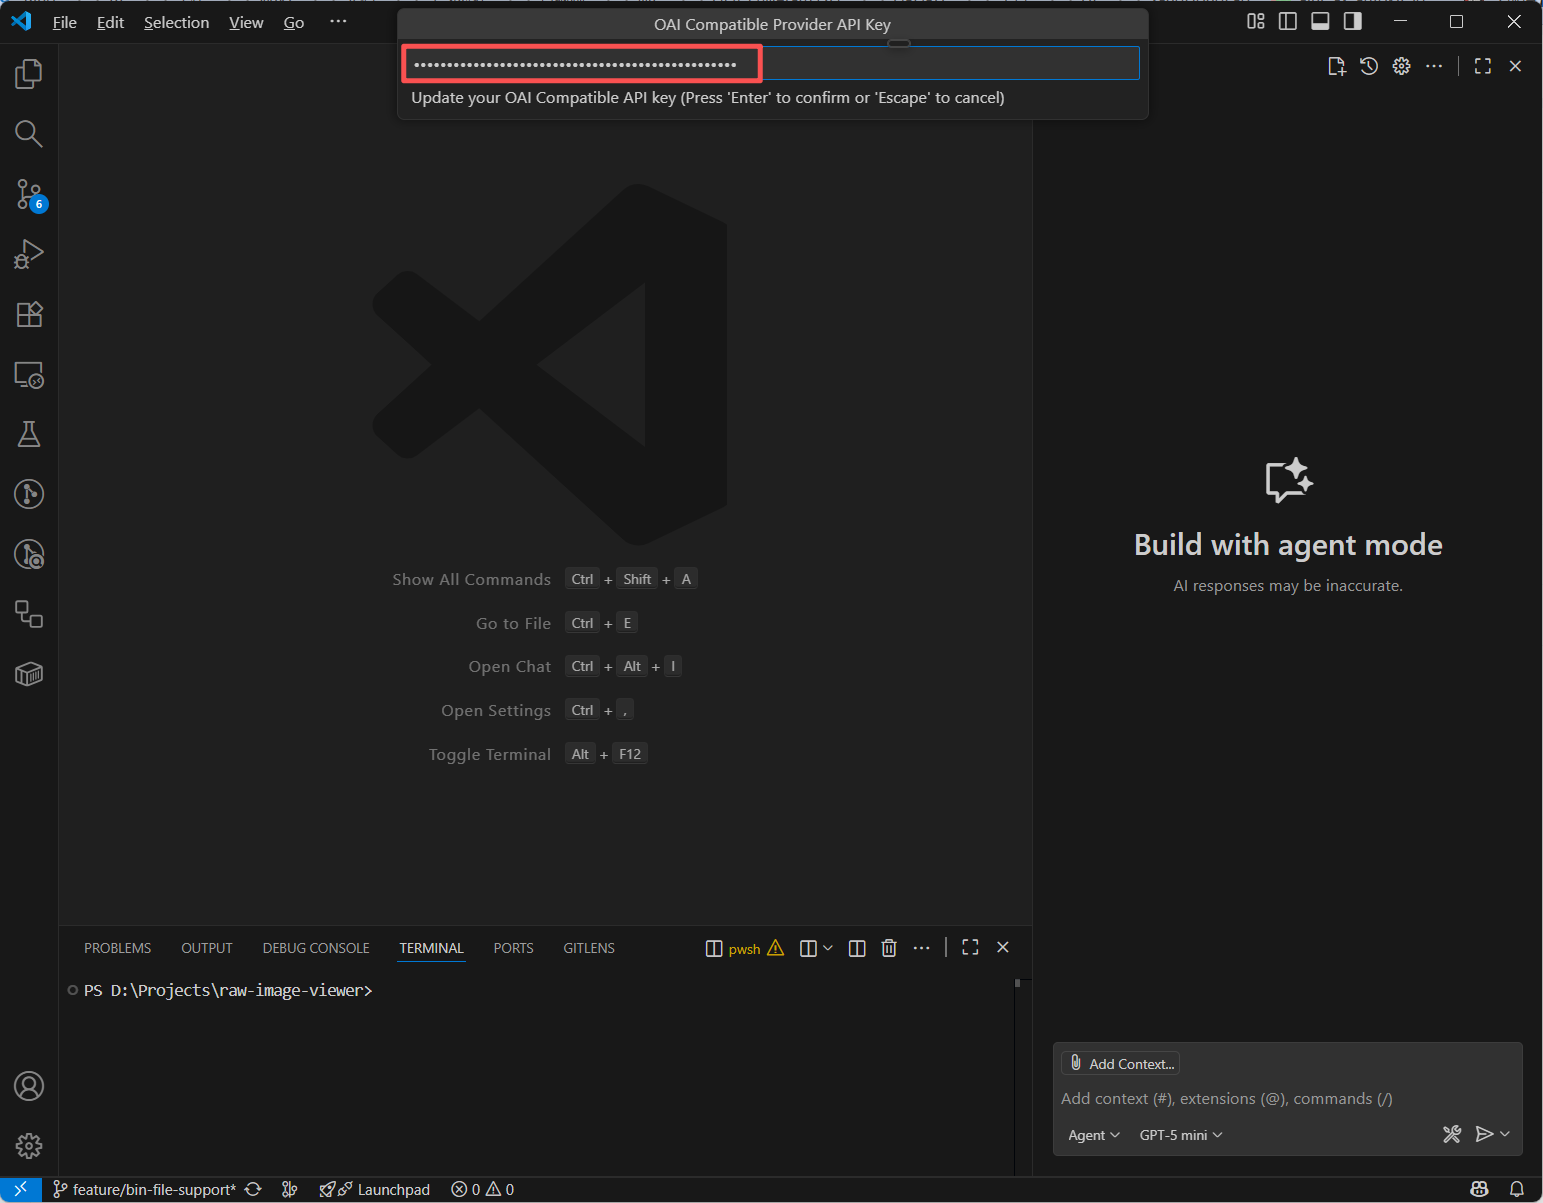Screen dimensions: 1543x1203
Task: Open terminal panel more actions ellipsis
Action: point(922,948)
